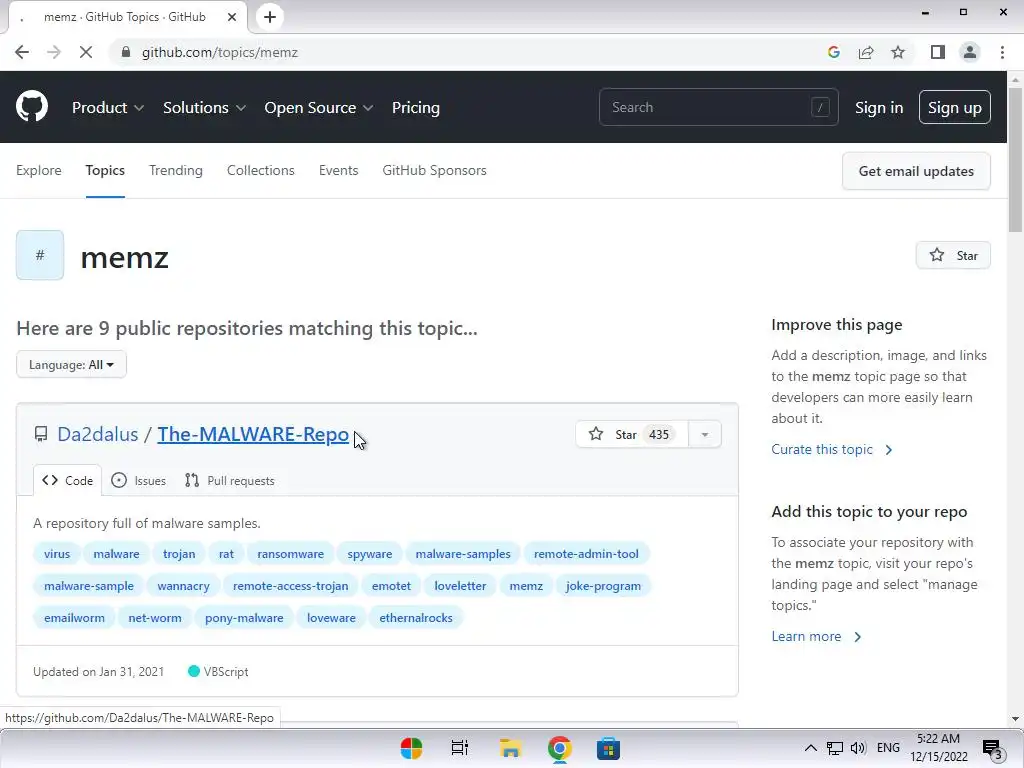Click the malware-samples topic tag
The image size is (1024, 768).
[x=463, y=554]
